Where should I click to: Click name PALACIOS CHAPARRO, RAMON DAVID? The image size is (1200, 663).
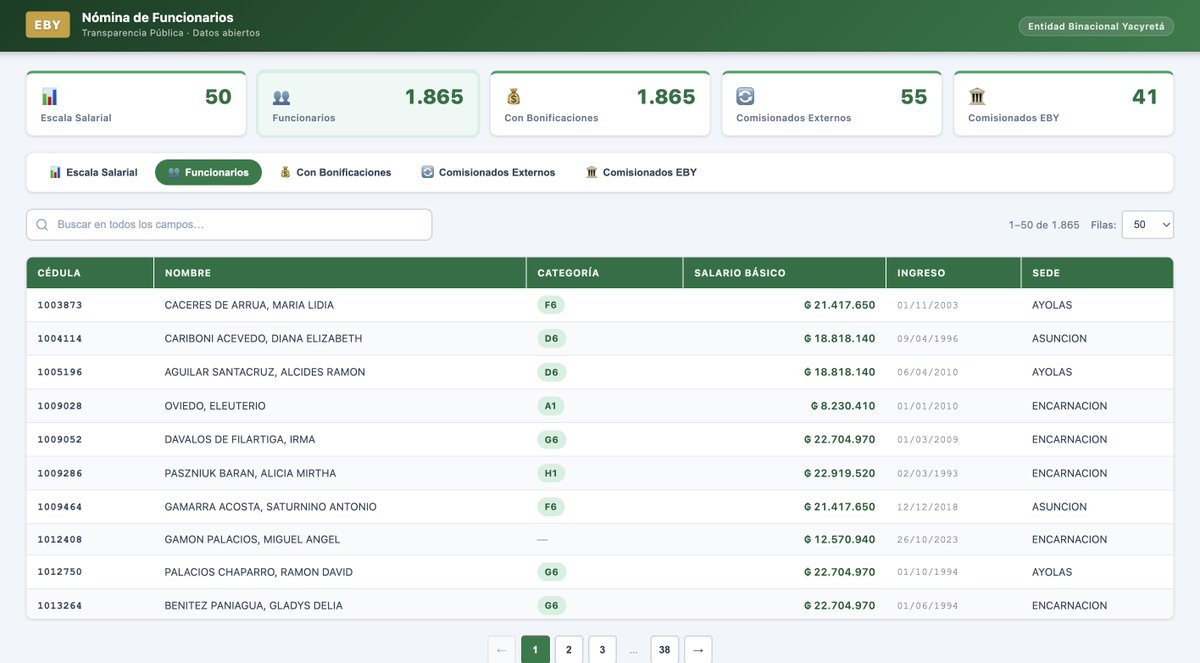point(258,572)
